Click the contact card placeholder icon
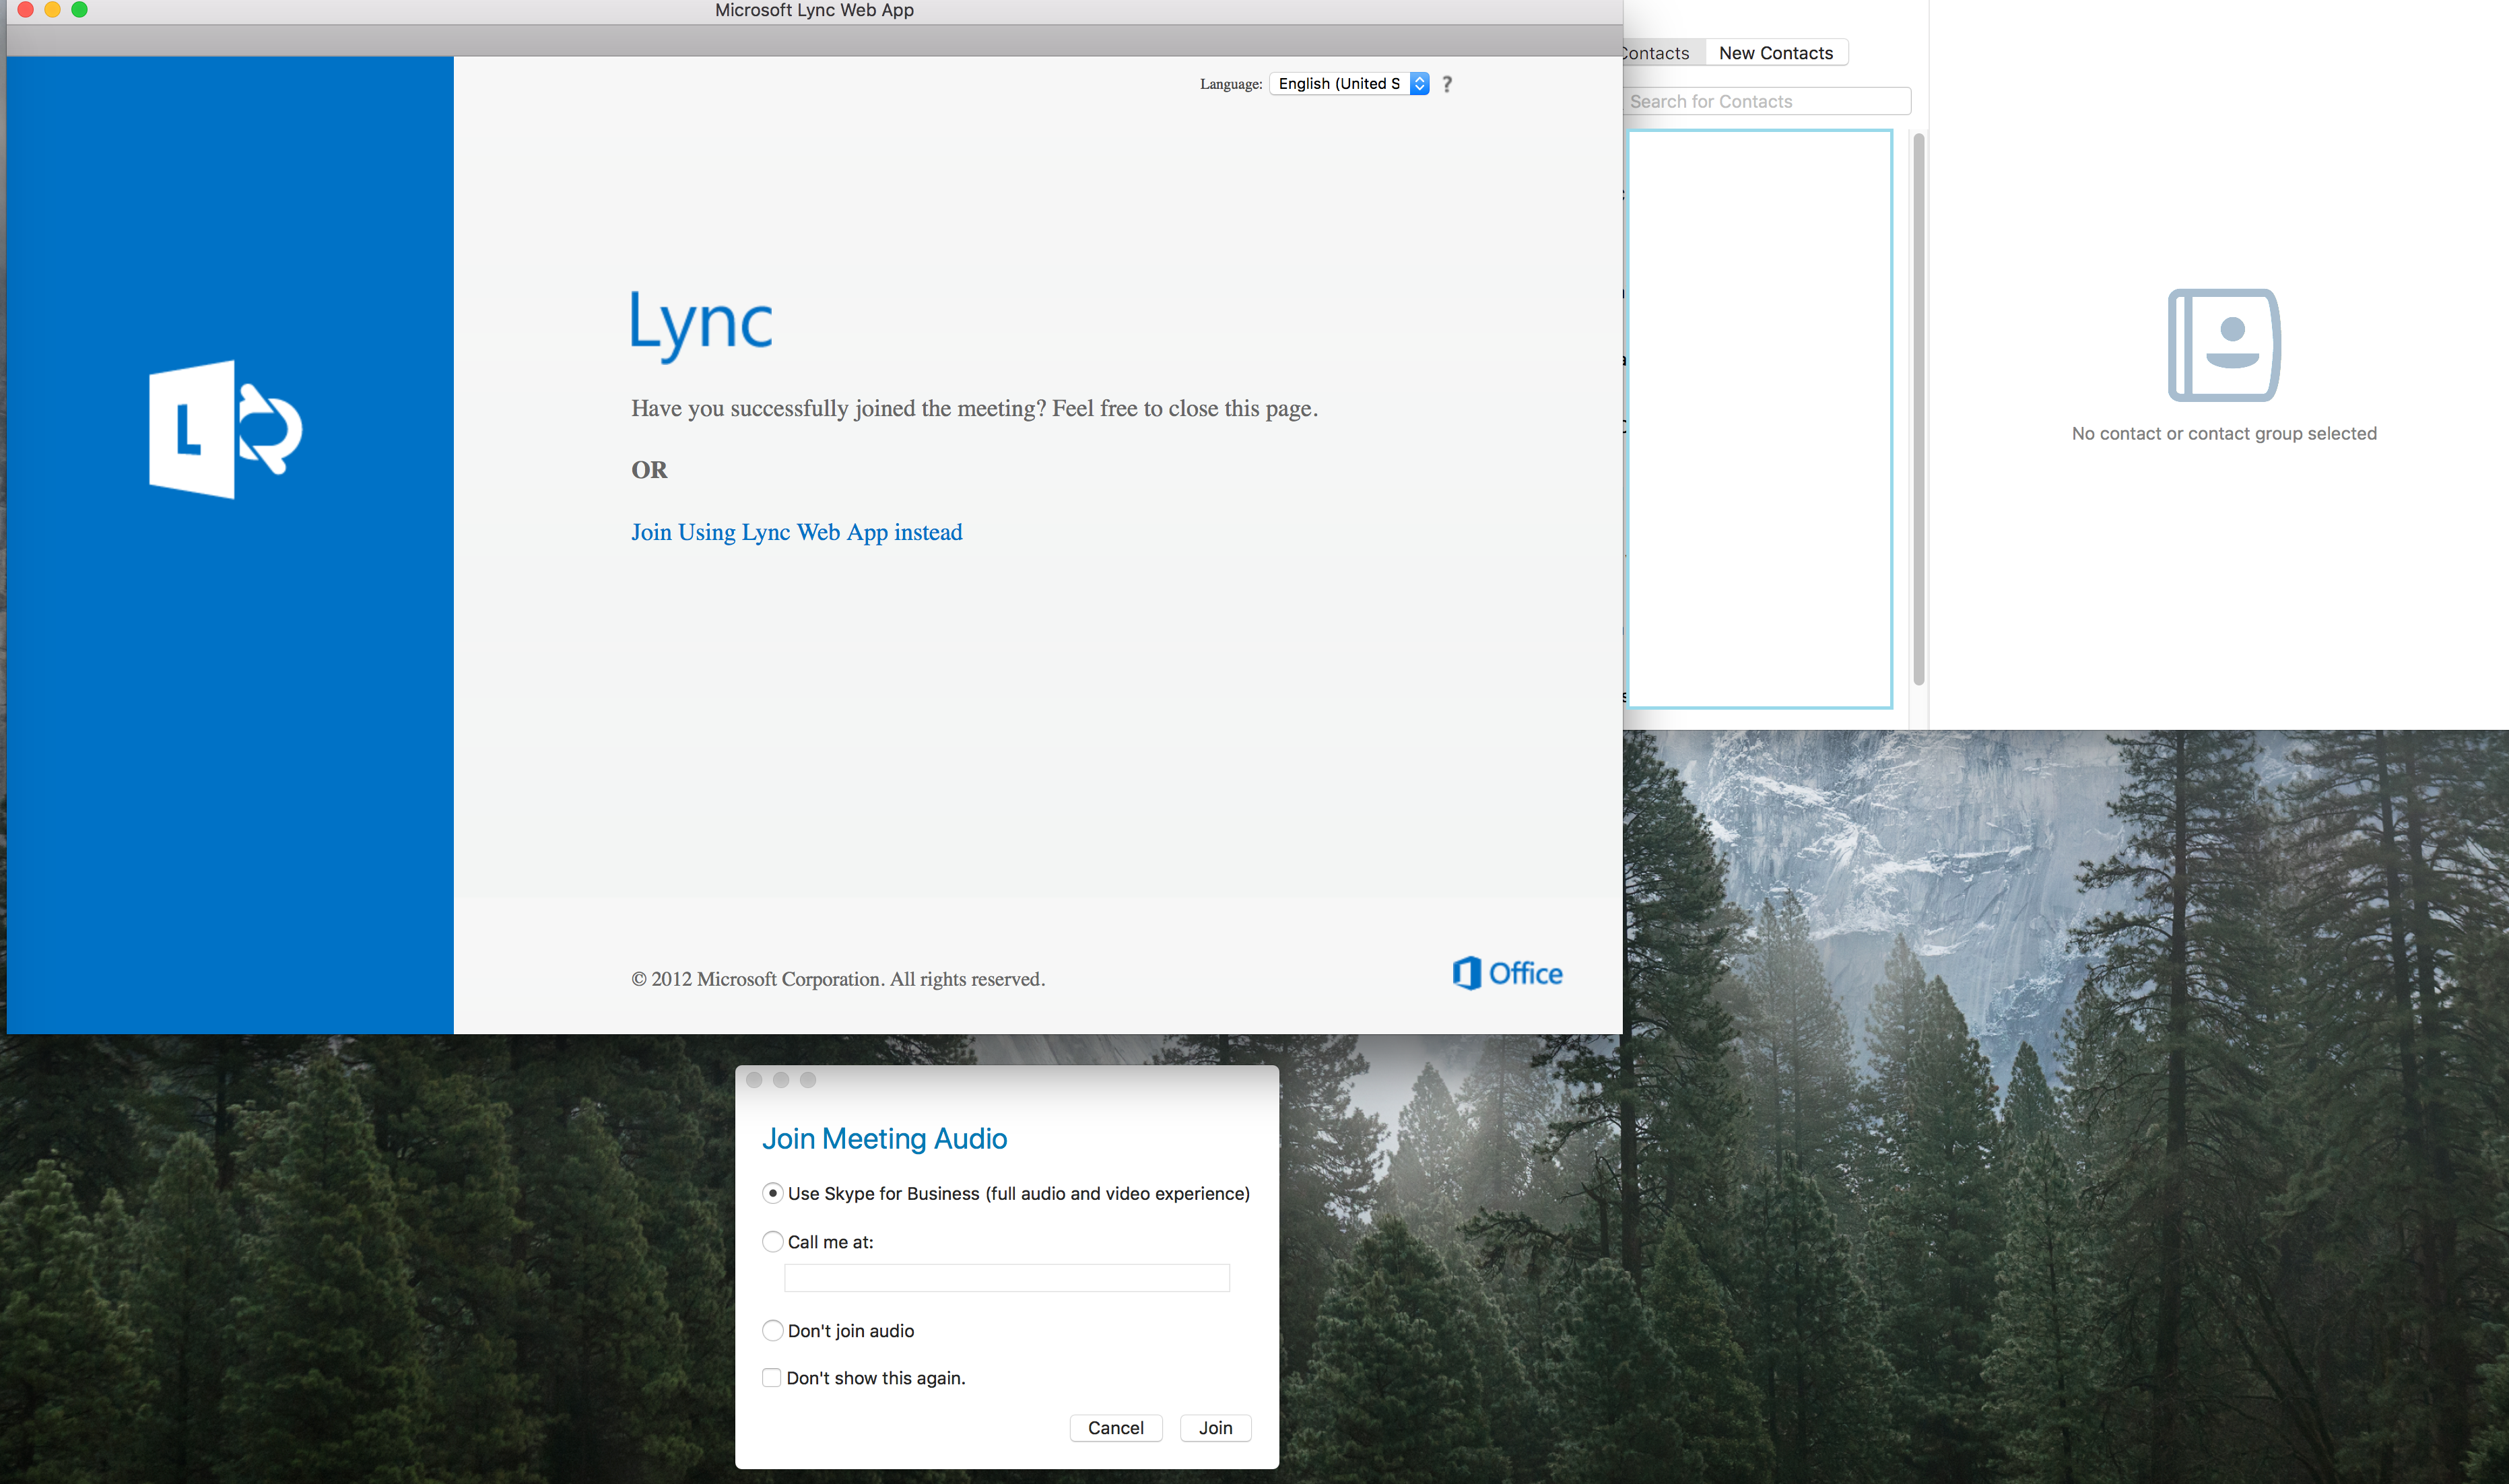 coord(2224,345)
